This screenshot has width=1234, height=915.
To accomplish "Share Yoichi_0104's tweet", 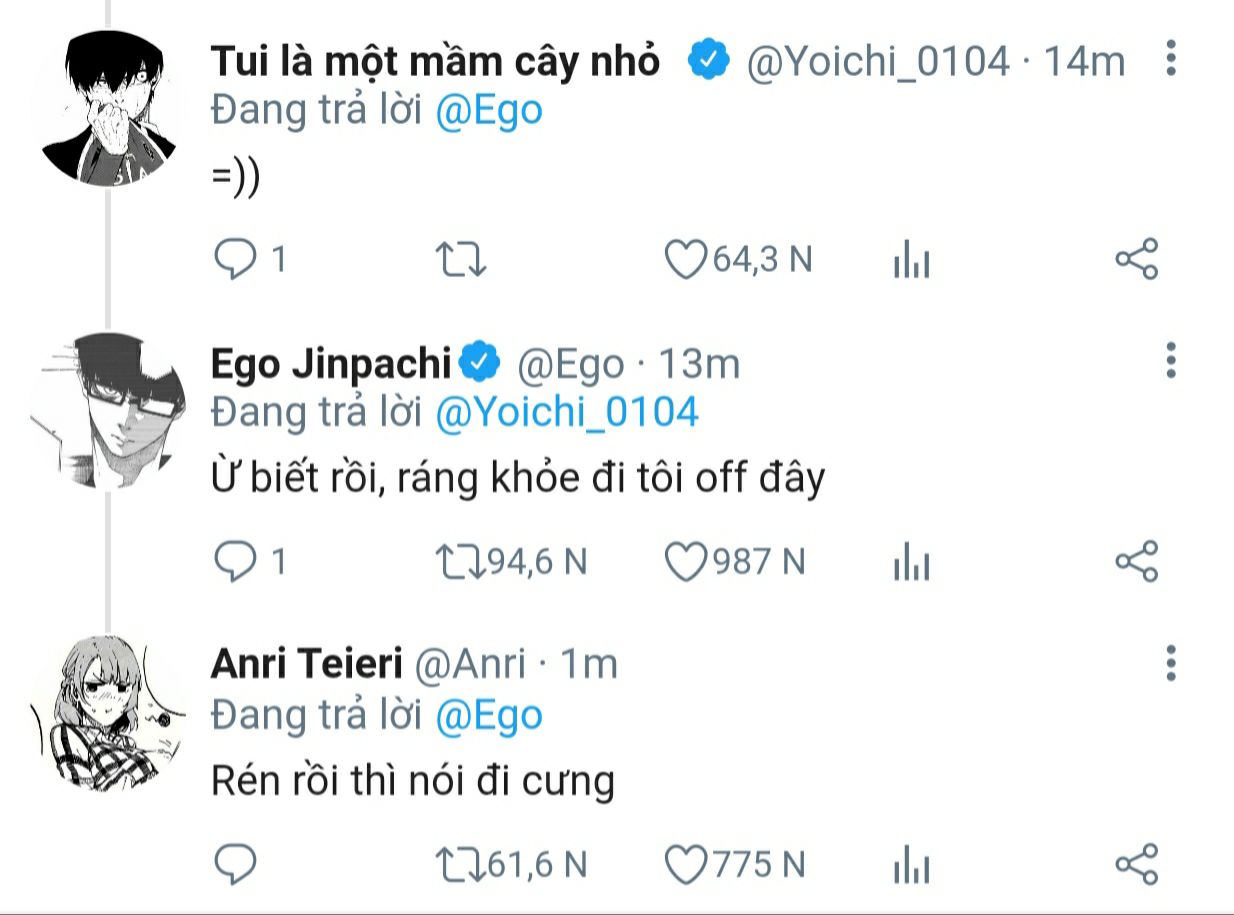I will (1136, 259).
